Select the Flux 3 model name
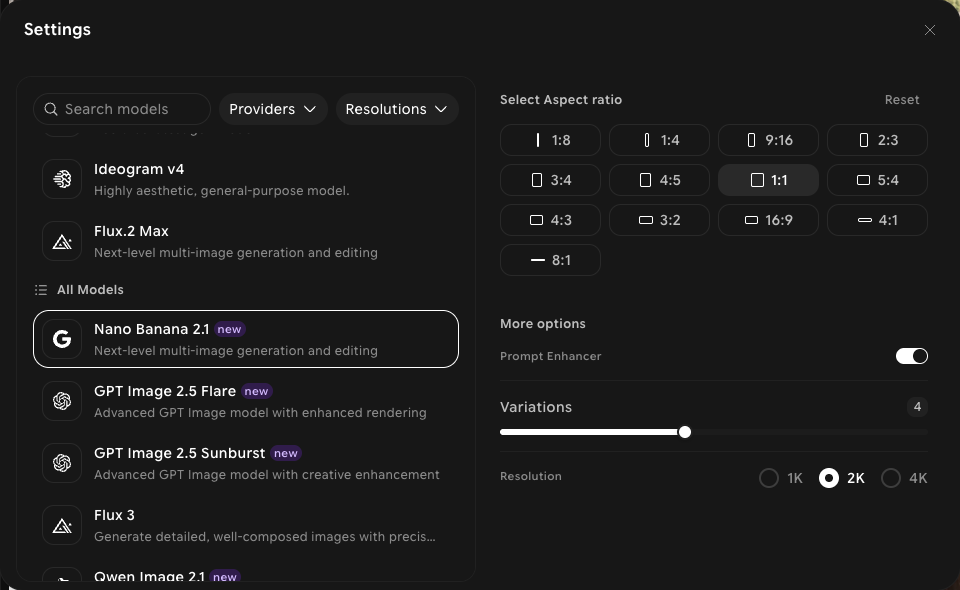The image size is (960, 590). coord(114,515)
